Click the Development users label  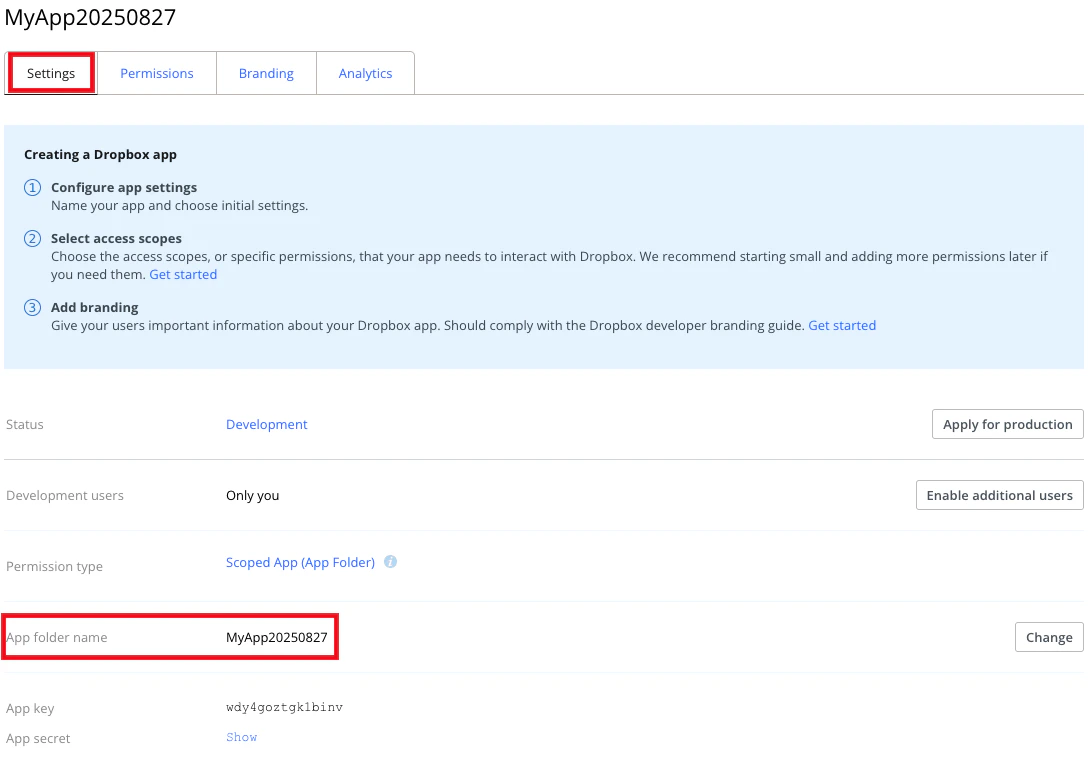65,495
